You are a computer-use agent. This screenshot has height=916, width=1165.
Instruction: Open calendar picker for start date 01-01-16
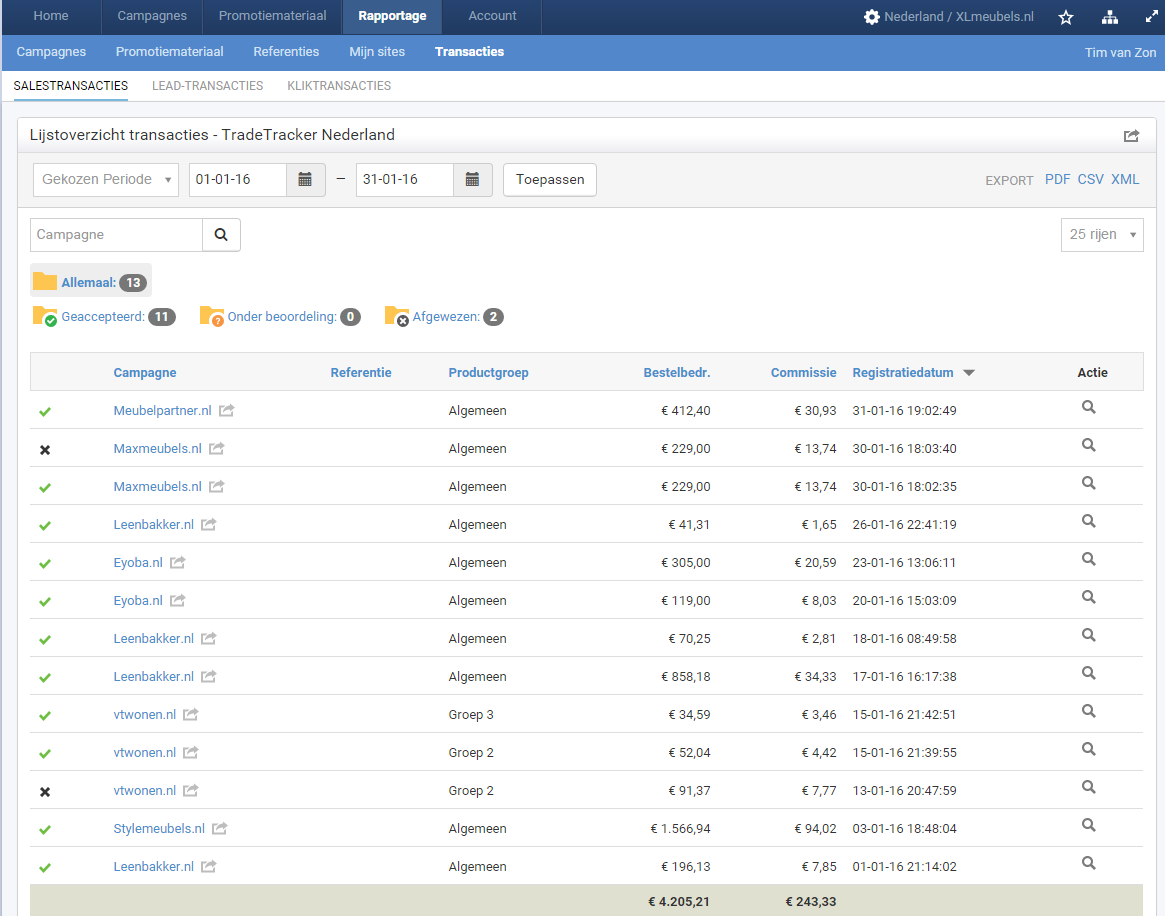pos(305,180)
